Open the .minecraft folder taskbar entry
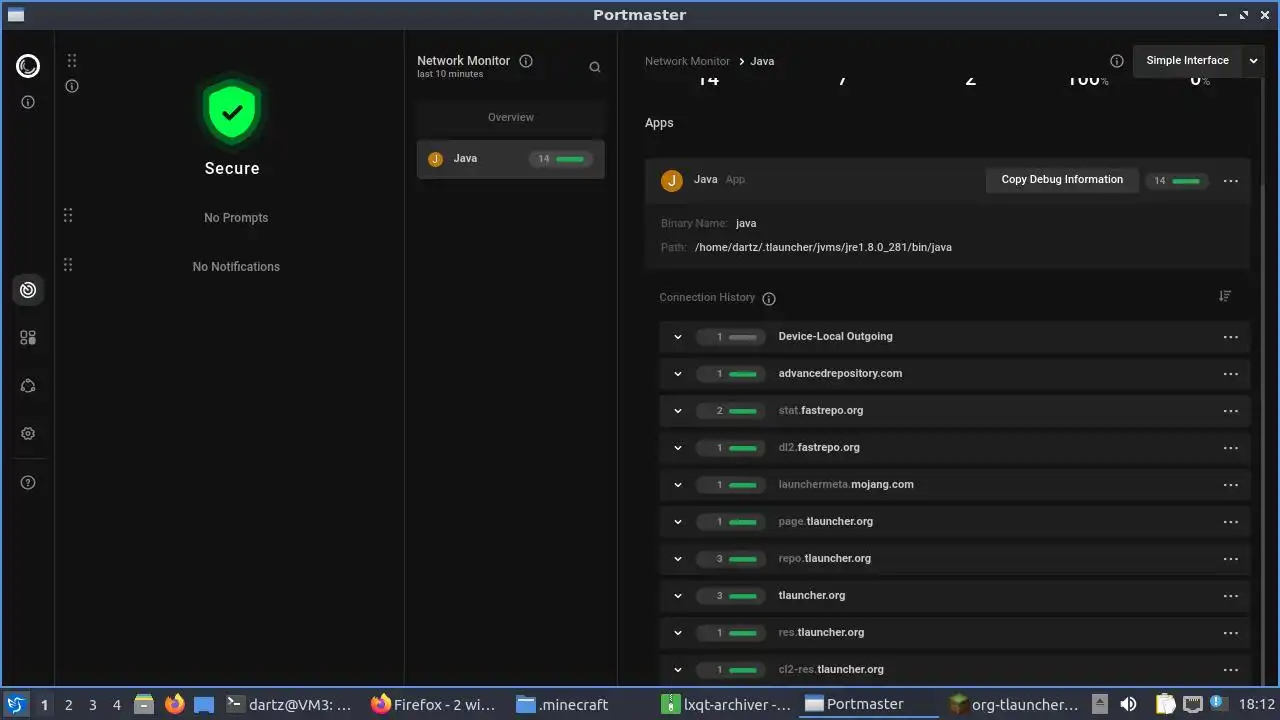The height and width of the screenshot is (720, 1280). point(562,704)
